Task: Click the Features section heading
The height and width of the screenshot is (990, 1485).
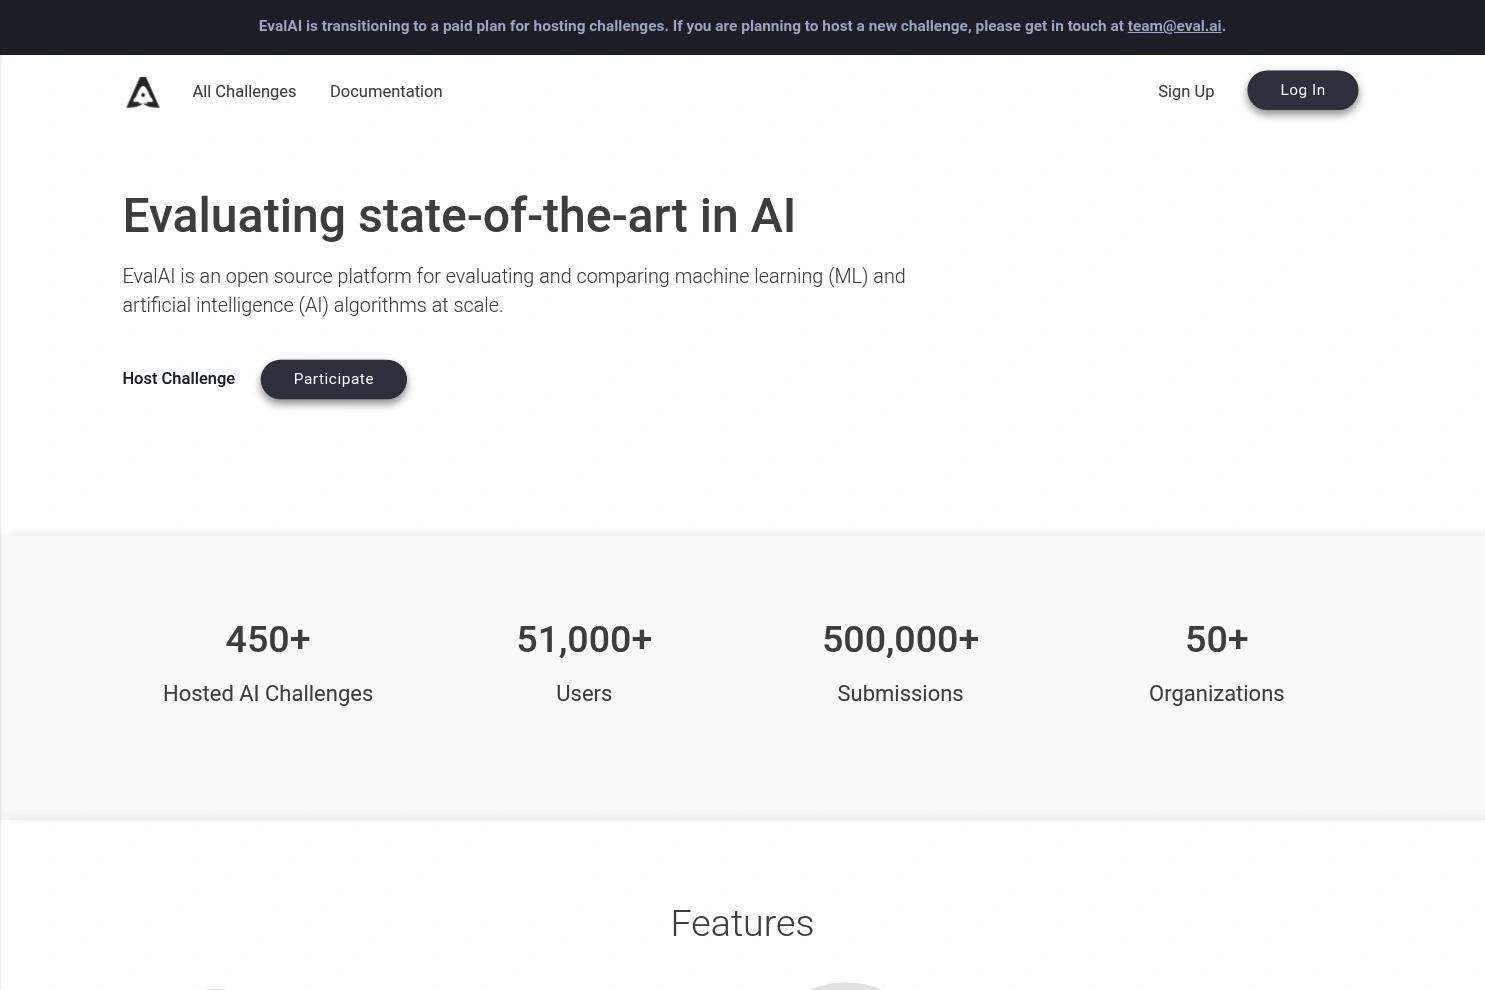Action: click(742, 923)
